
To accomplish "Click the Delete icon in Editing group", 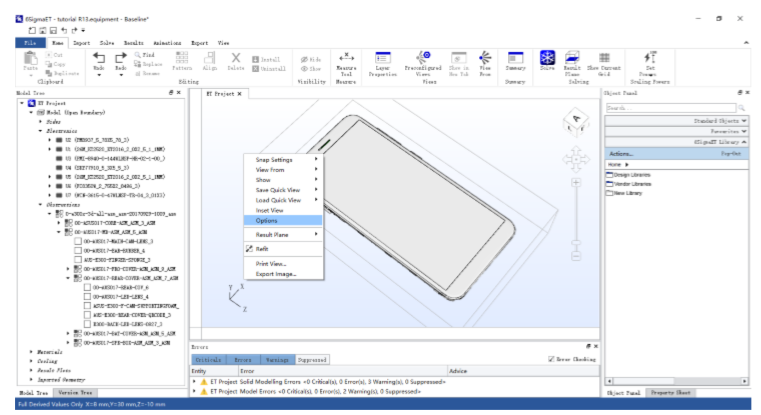I will click(x=236, y=64).
